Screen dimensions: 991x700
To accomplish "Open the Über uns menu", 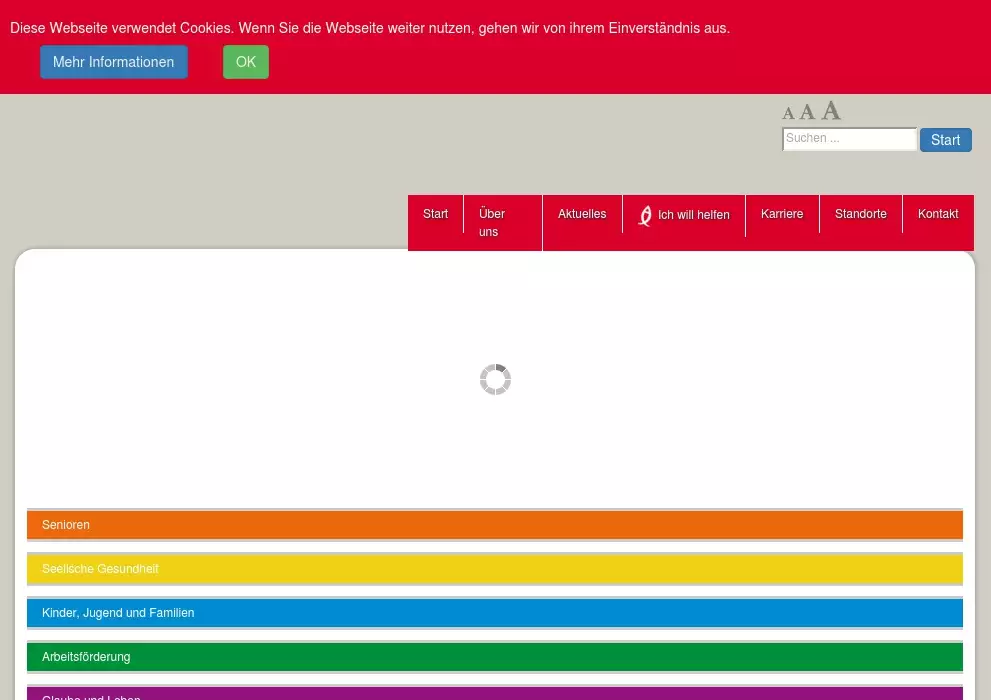I will 491,222.
